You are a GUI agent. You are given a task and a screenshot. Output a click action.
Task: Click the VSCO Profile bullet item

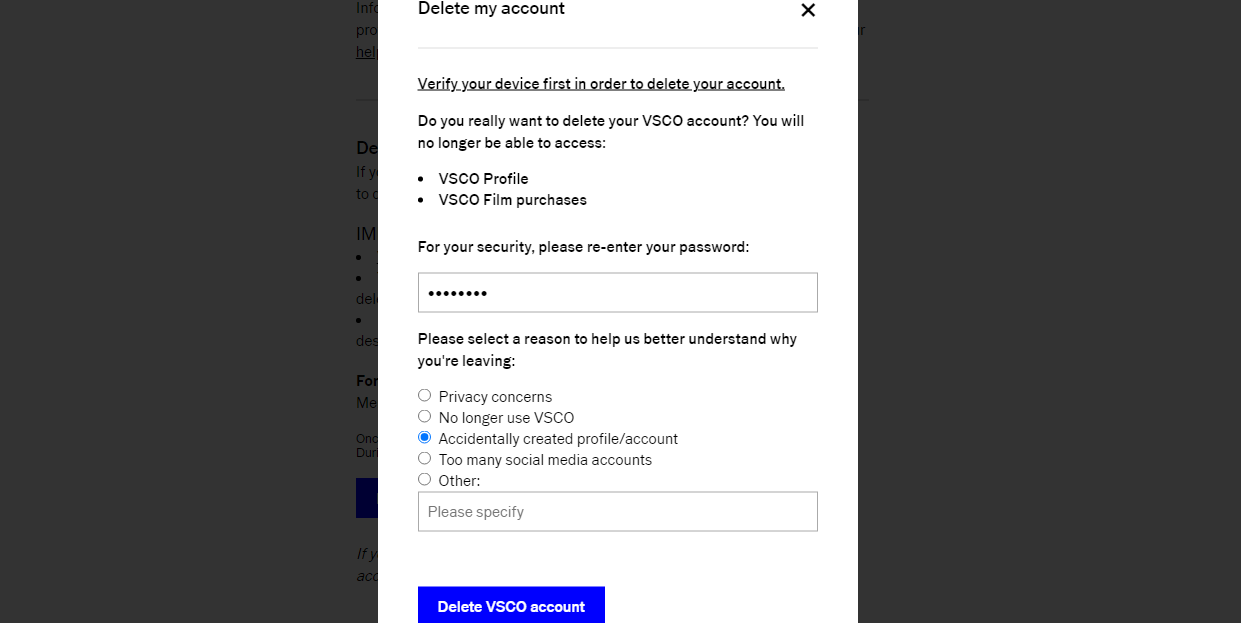[x=483, y=178]
